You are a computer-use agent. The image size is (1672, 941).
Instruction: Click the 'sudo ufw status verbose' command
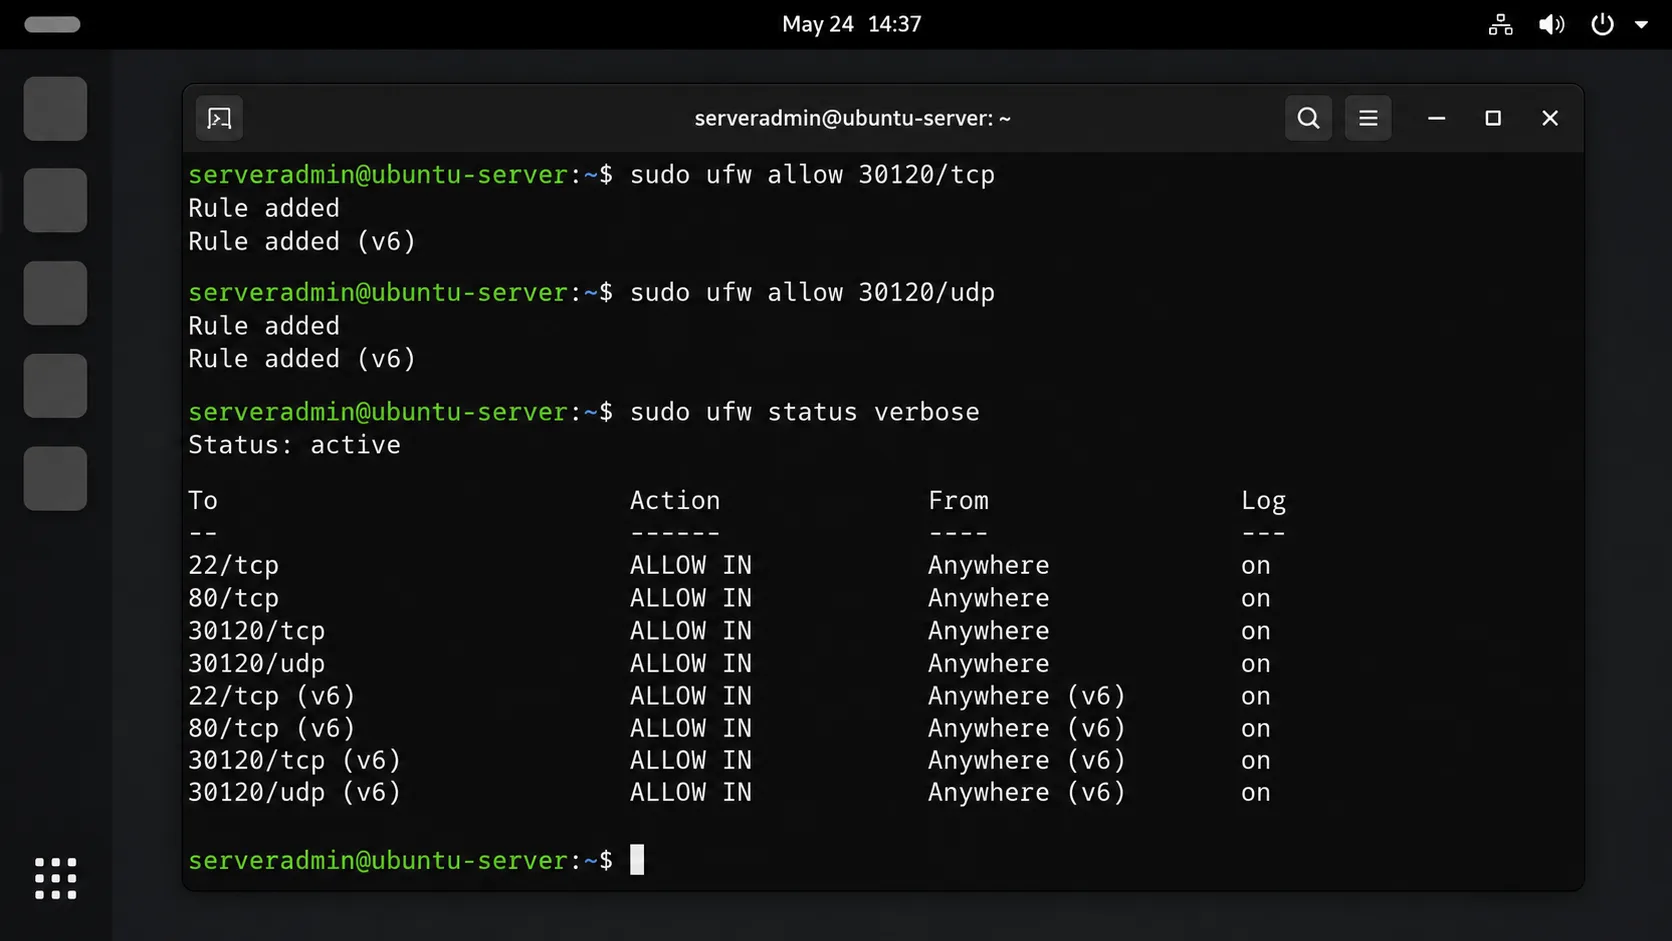click(x=805, y=412)
